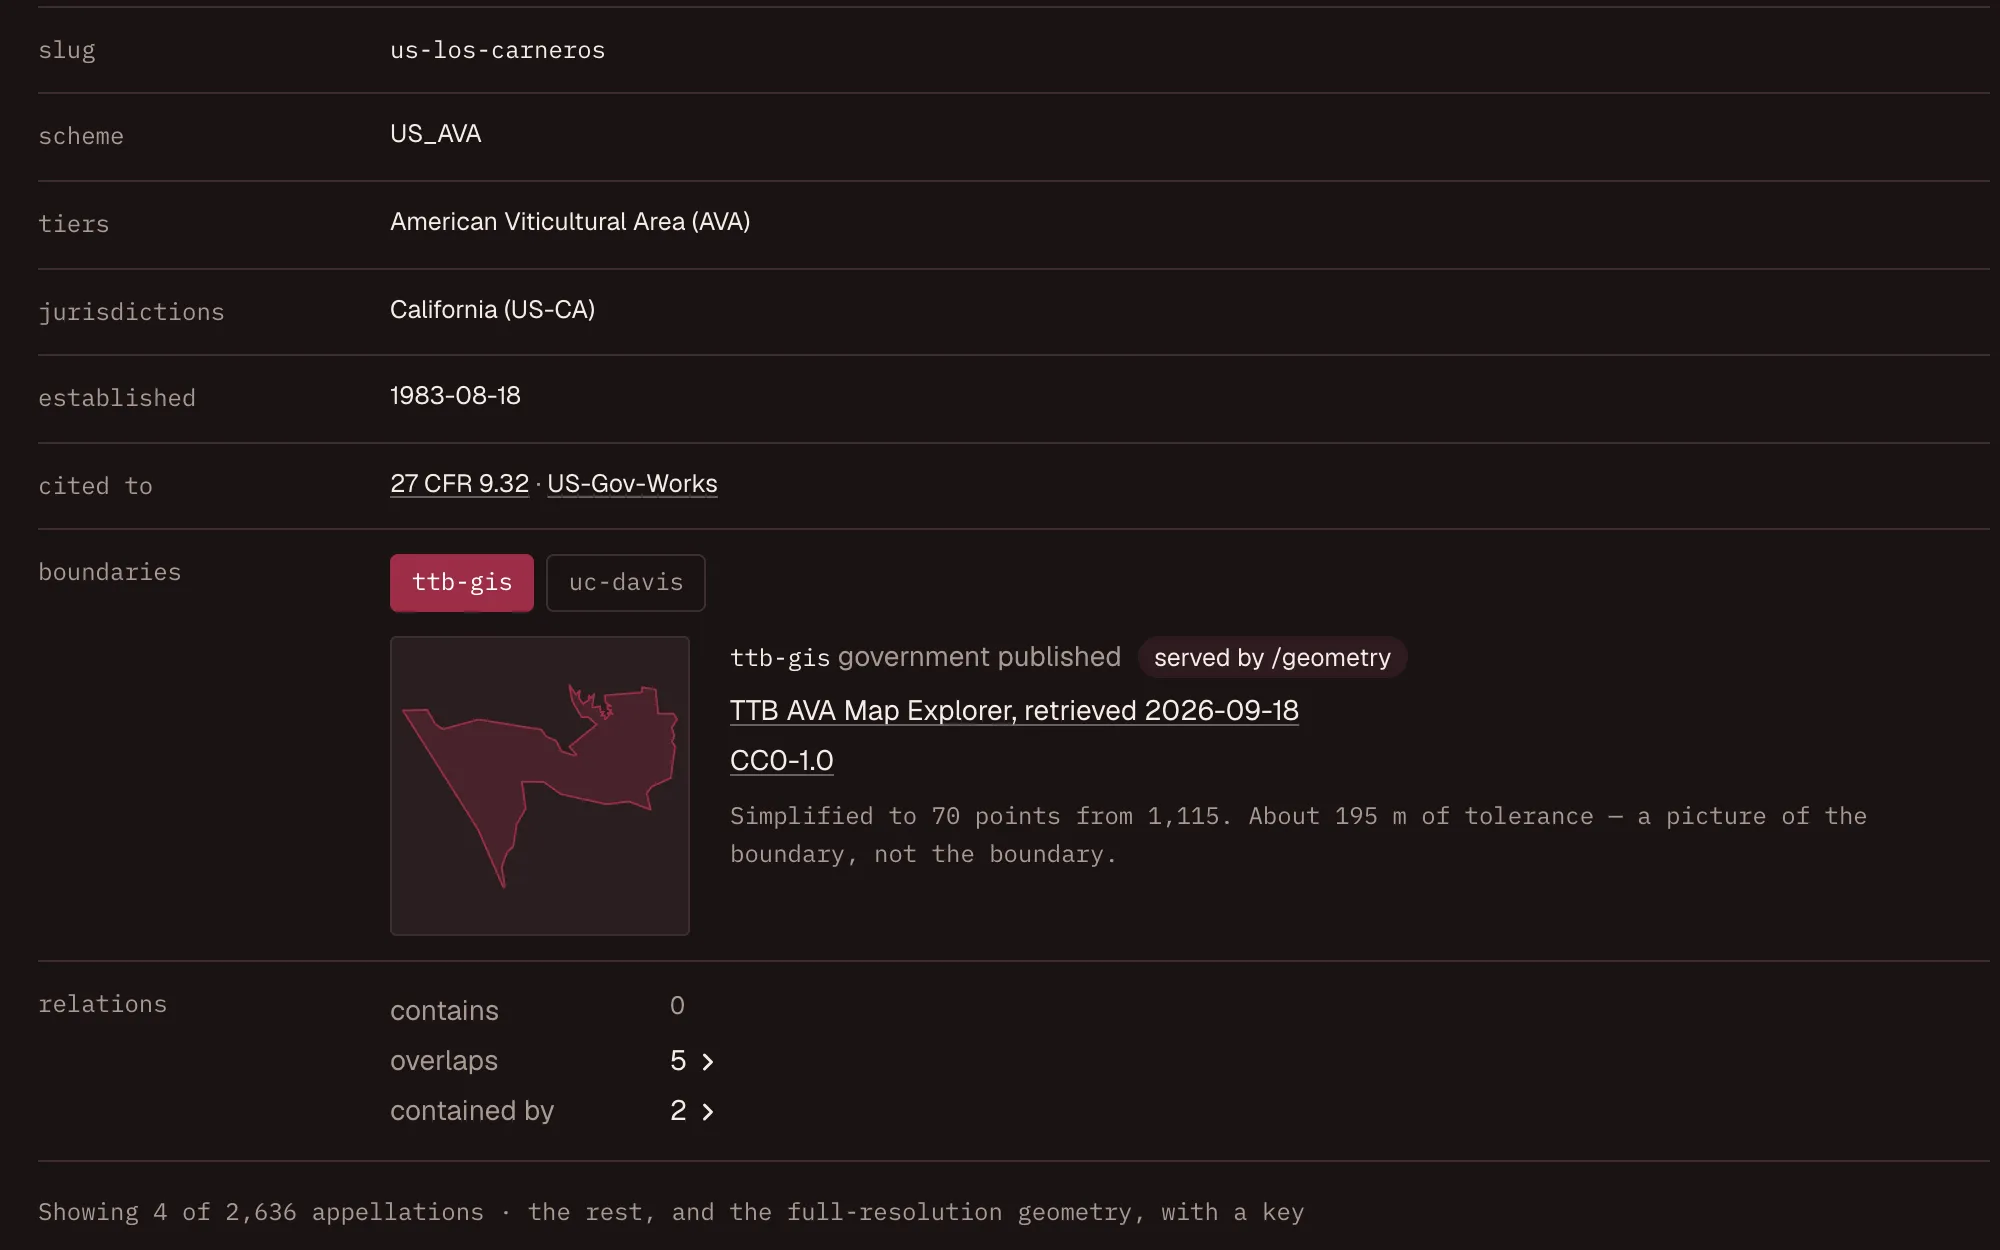
Task: Click the 'slug' field label
Action: tap(67, 51)
